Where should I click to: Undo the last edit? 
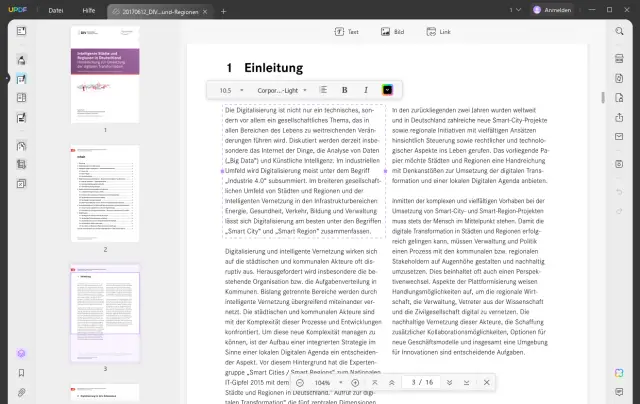(x=619, y=192)
